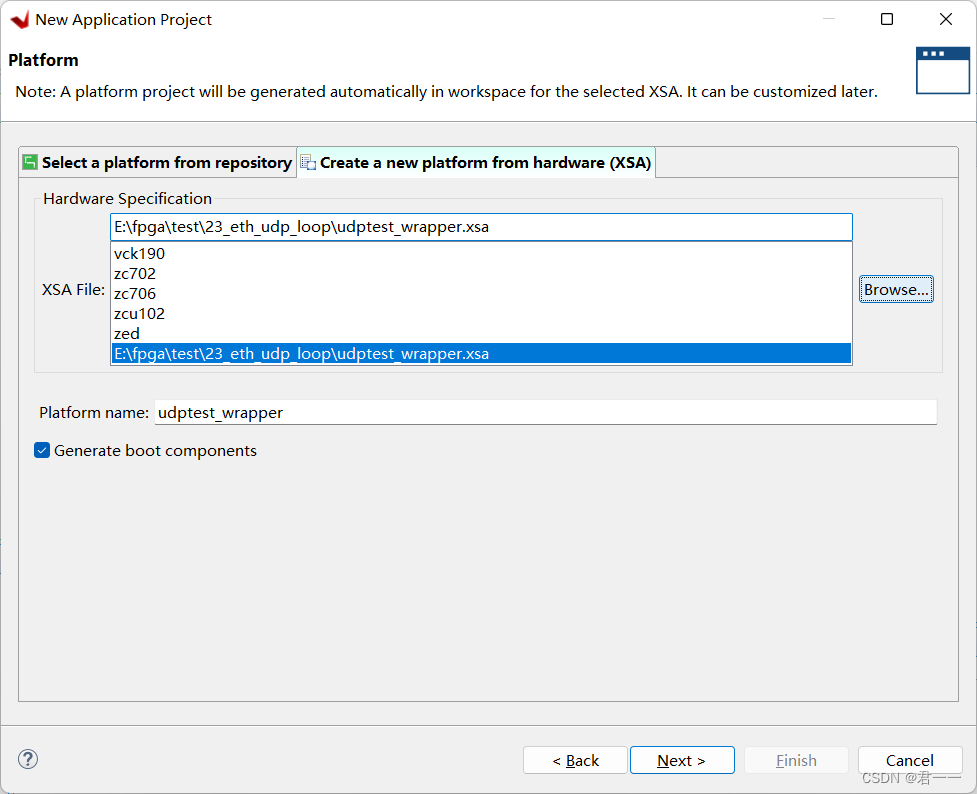The image size is (977, 794).
Task: Proceed with the Next button
Action: pos(682,760)
